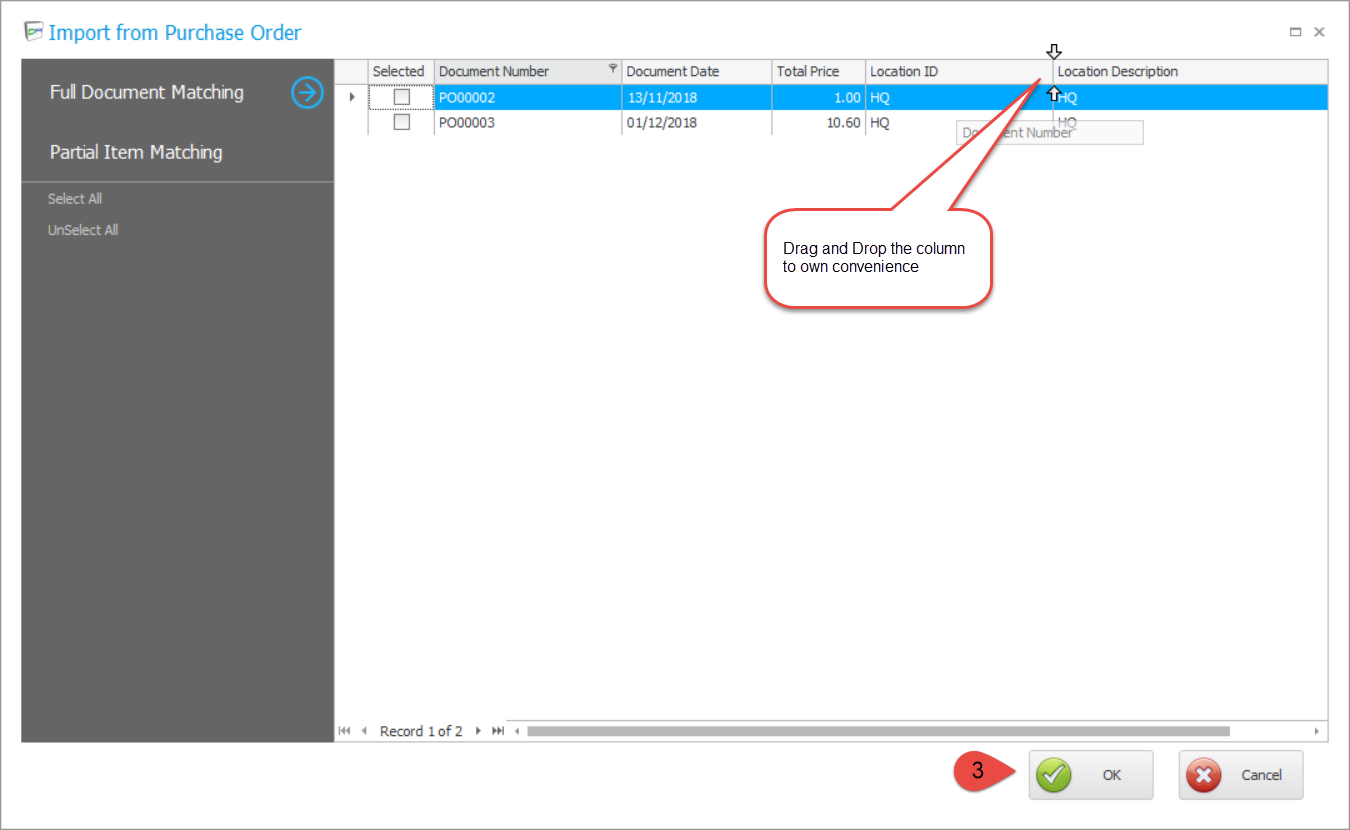
Task: Go to first record navigator icon
Action: [345, 731]
